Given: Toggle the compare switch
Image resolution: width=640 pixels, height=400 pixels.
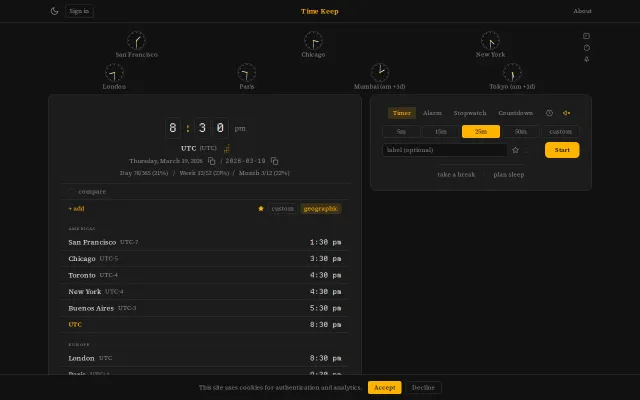Looking at the screenshot, I should 72,191.
